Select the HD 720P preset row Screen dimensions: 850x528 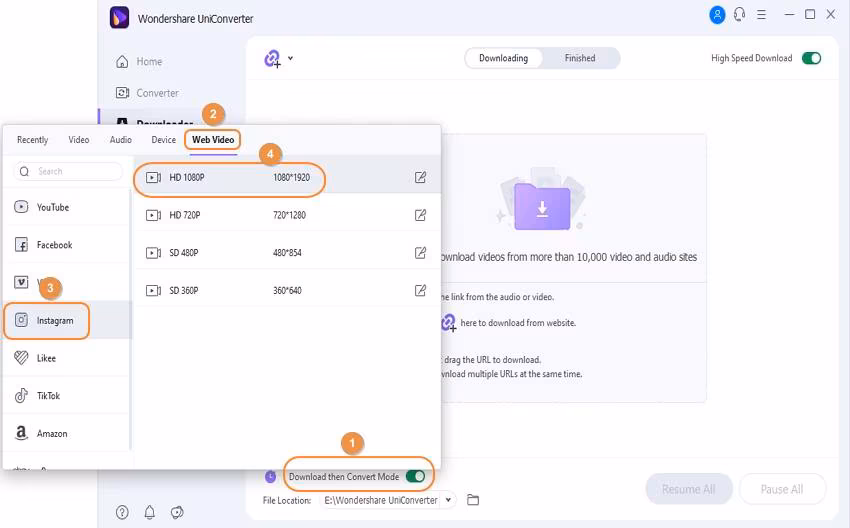[x=287, y=215]
